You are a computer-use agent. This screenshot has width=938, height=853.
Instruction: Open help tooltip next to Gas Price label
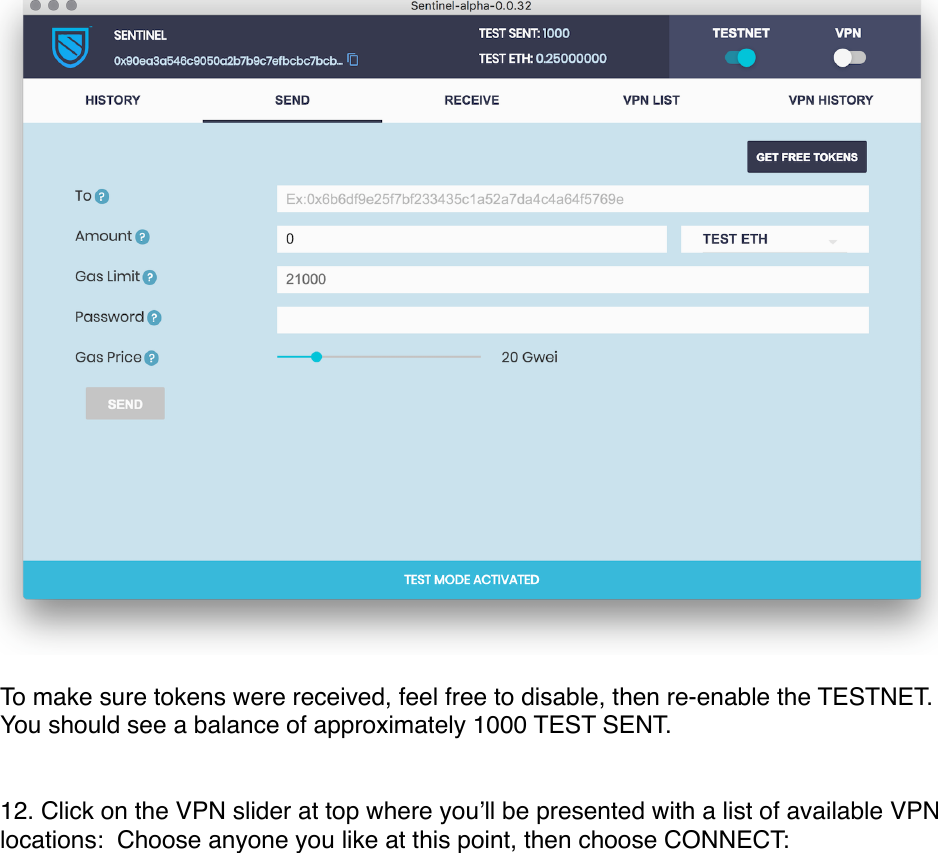point(152,358)
